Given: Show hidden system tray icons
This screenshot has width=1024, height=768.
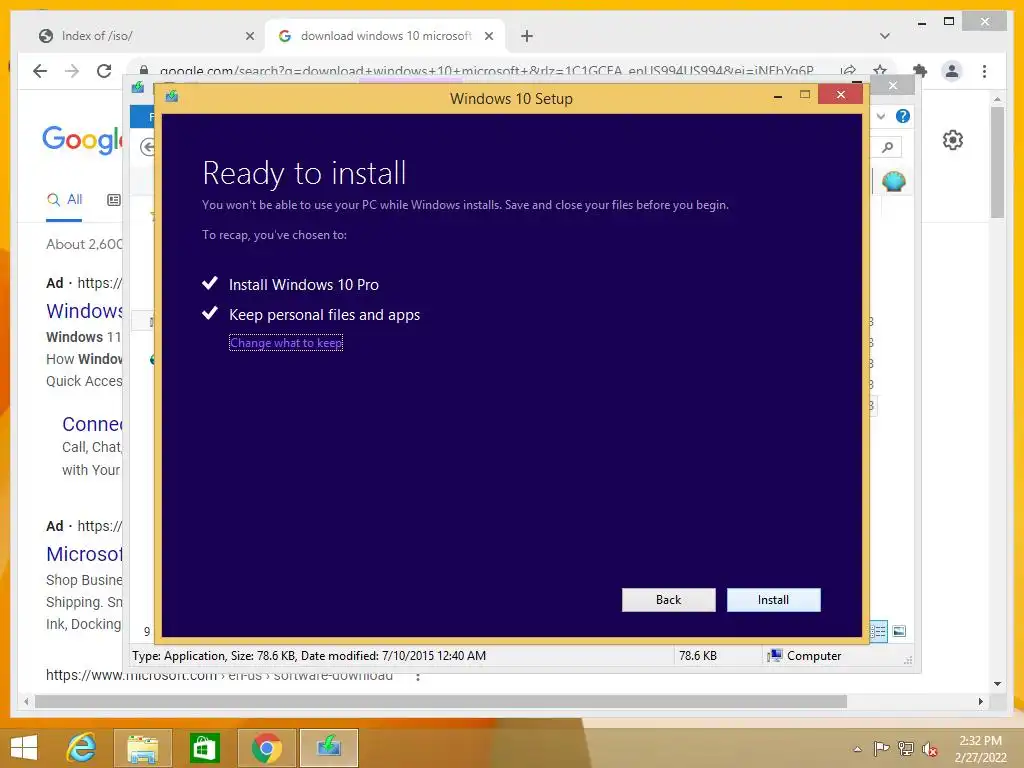Looking at the screenshot, I should (857, 749).
